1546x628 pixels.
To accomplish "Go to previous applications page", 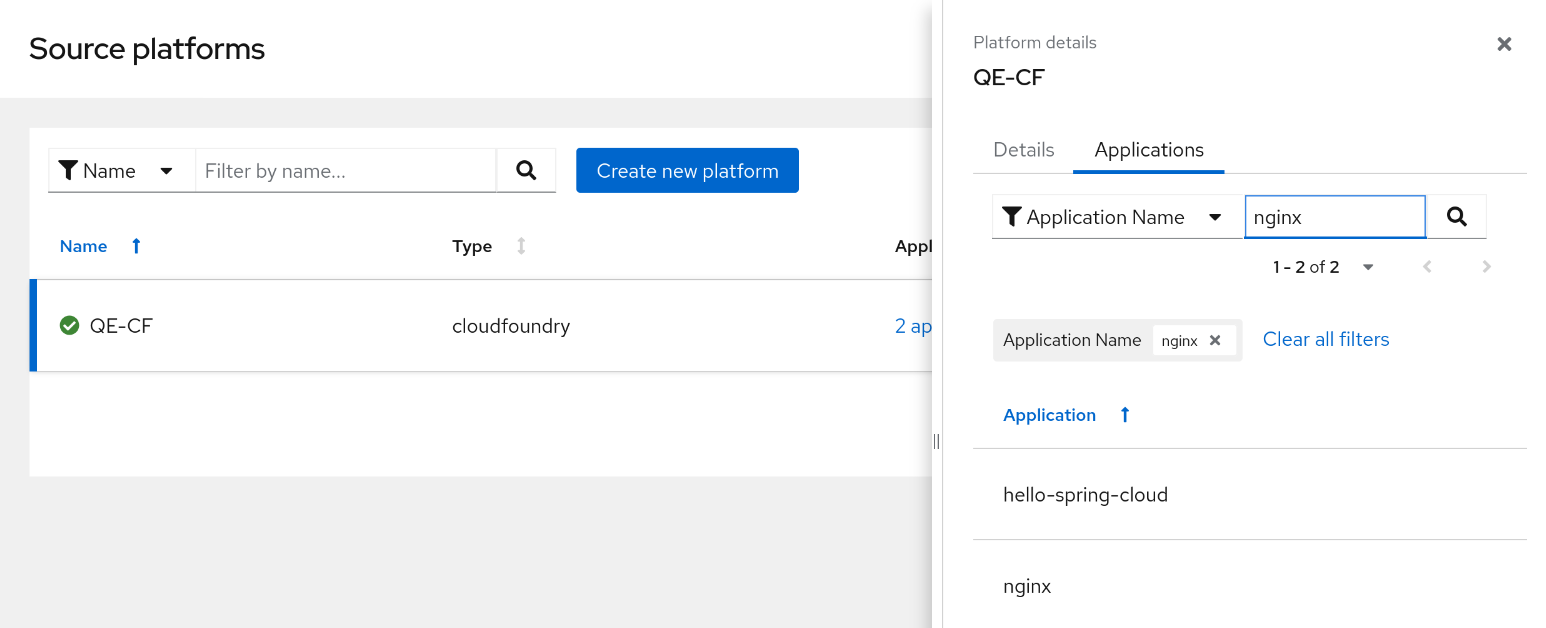I will point(1427,267).
